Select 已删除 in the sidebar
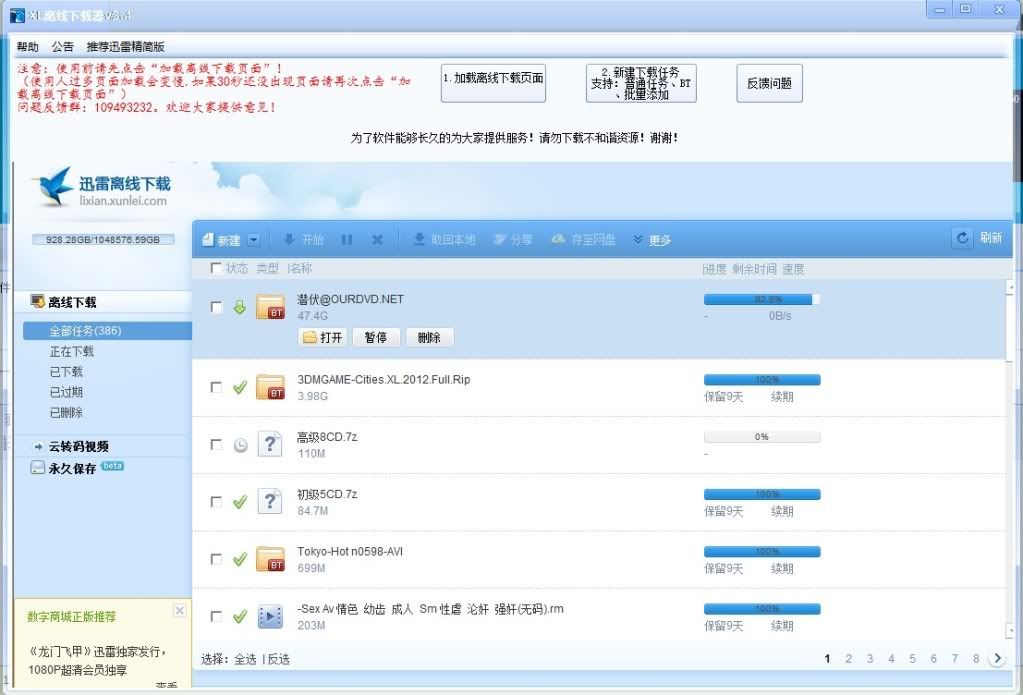1023x695 pixels. [x=66, y=412]
